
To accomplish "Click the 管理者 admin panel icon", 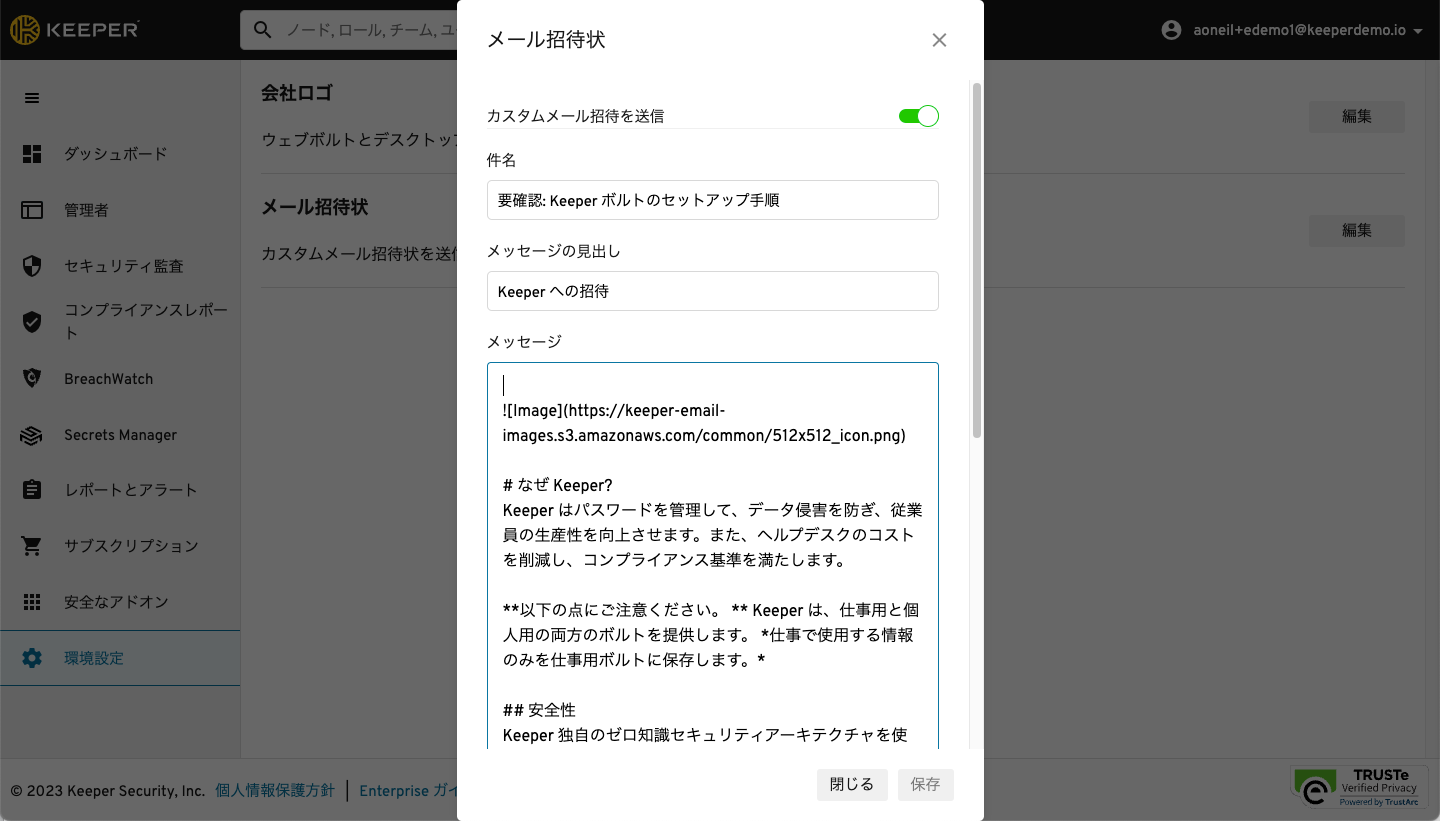I will tap(32, 210).
